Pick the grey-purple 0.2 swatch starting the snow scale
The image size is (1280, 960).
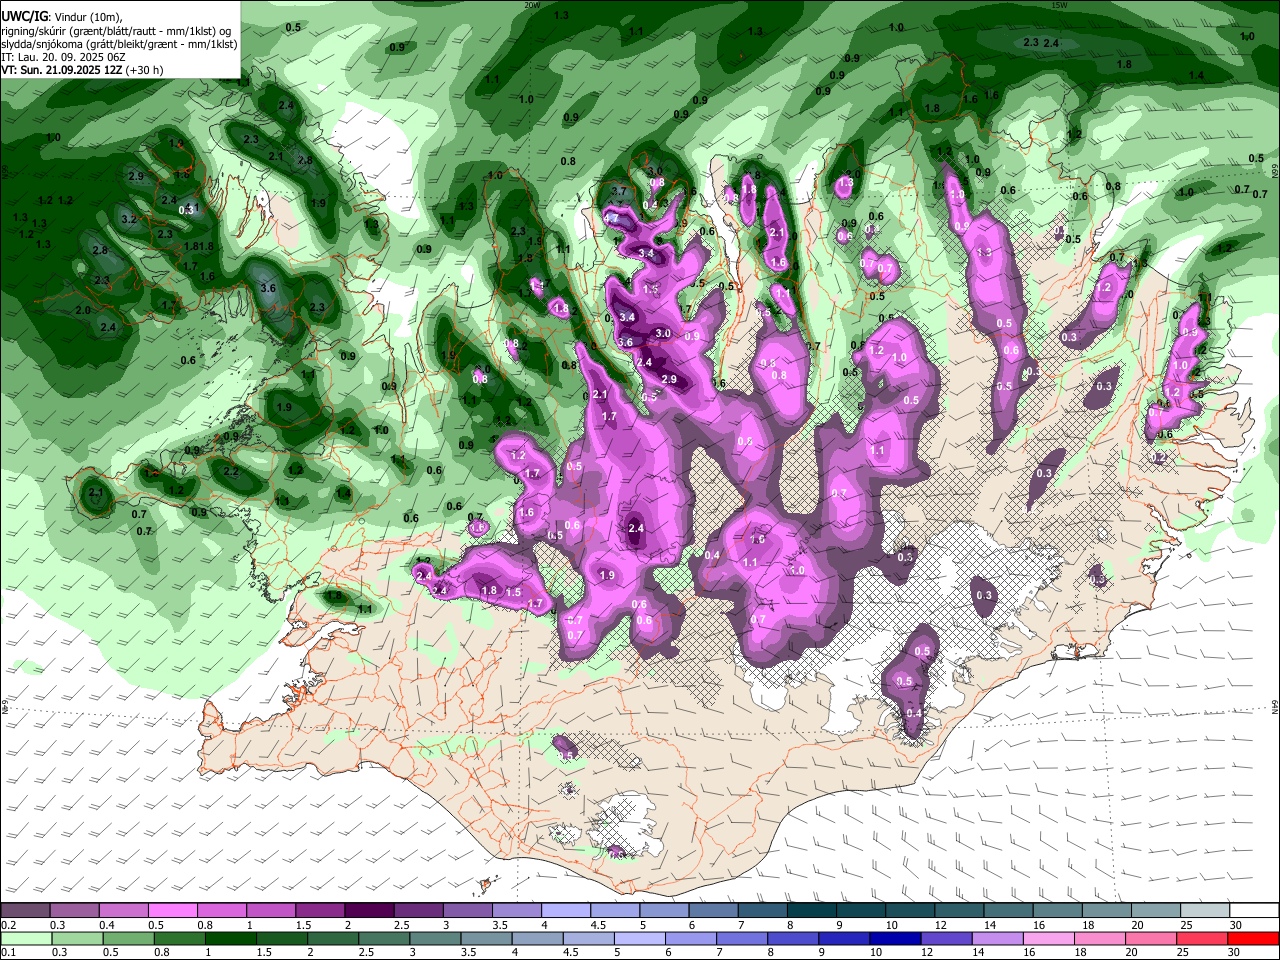[25, 910]
